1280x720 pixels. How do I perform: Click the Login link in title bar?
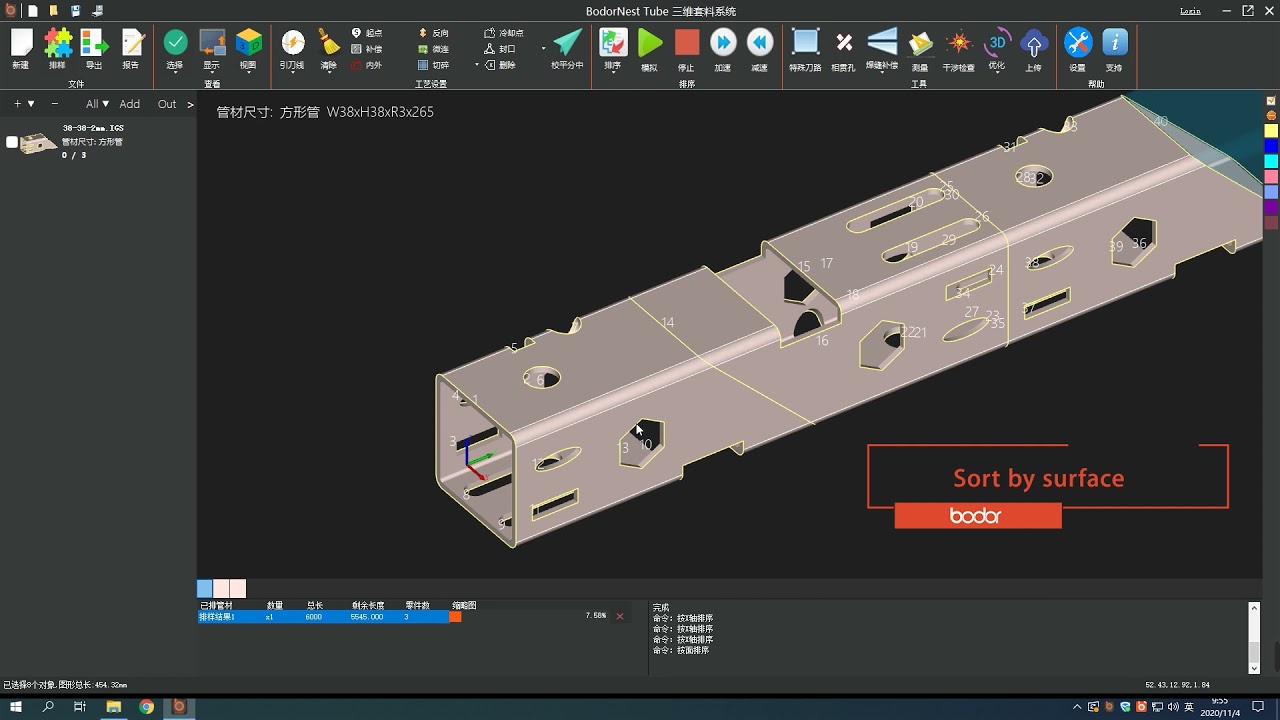1190,11
